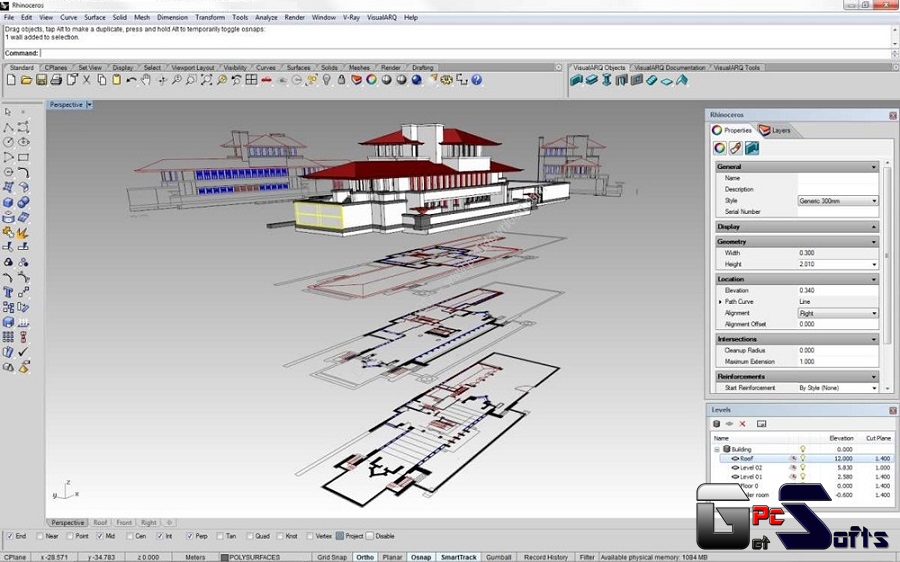The height and width of the screenshot is (562, 900).
Task: Switch to the VisualARQ Documentation toolbar tab
Action: [x=670, y=68]
